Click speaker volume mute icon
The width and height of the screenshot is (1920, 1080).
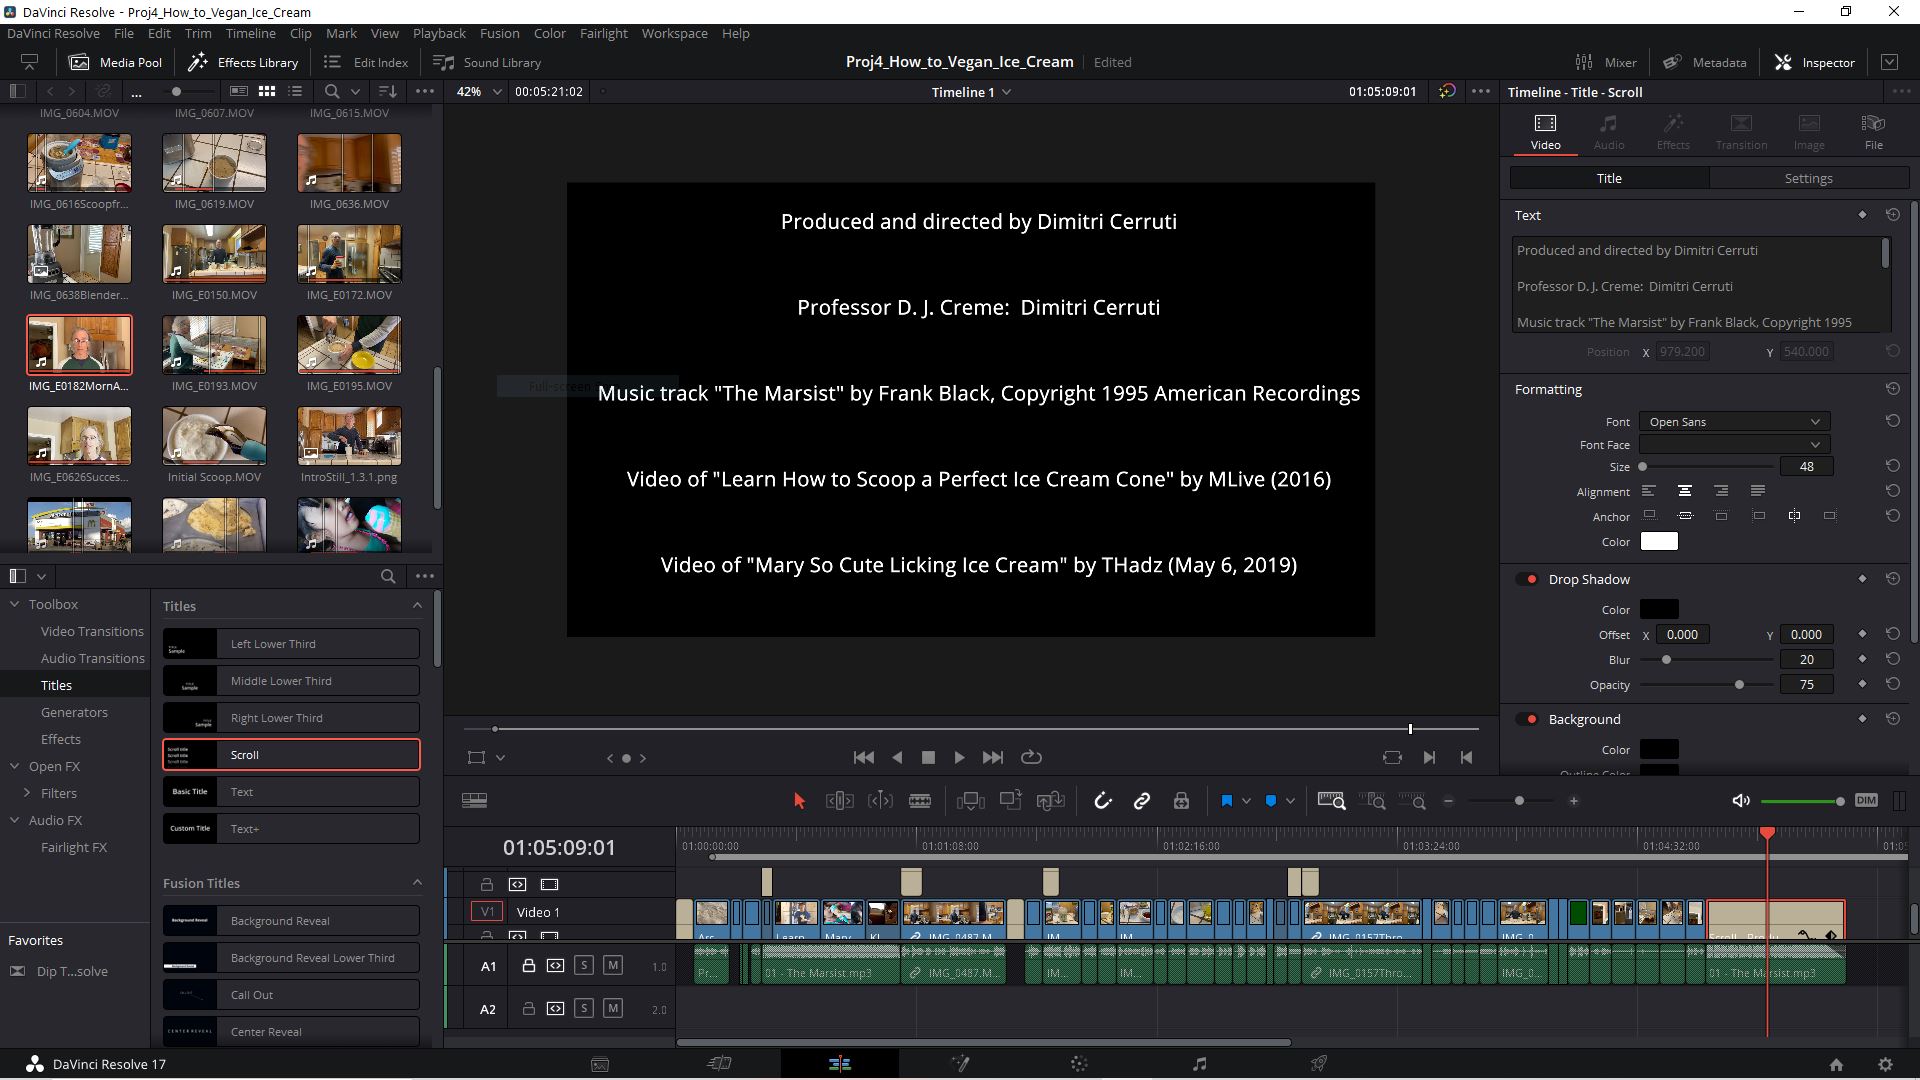point(1741,801)
